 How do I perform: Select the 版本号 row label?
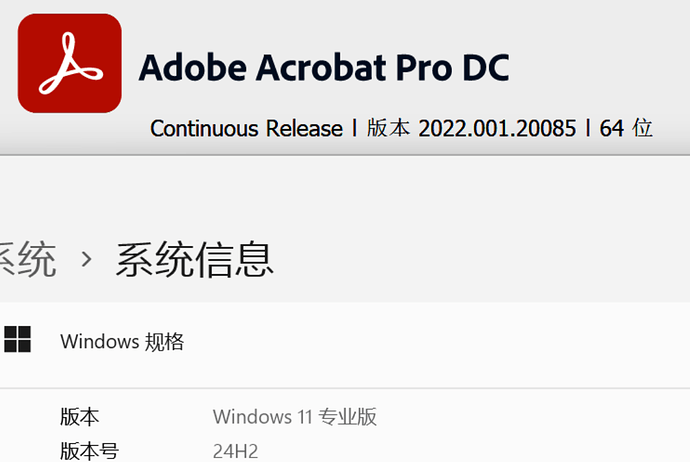[x=90, y=451]
